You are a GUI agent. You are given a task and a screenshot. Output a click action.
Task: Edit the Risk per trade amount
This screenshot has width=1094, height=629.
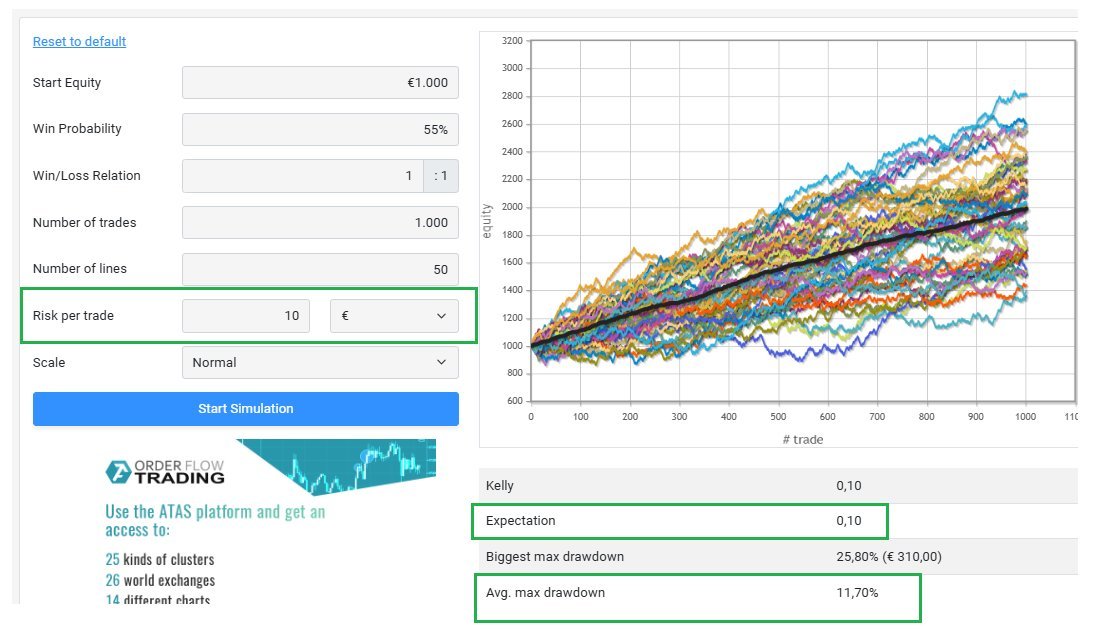(x=246, y=316)
